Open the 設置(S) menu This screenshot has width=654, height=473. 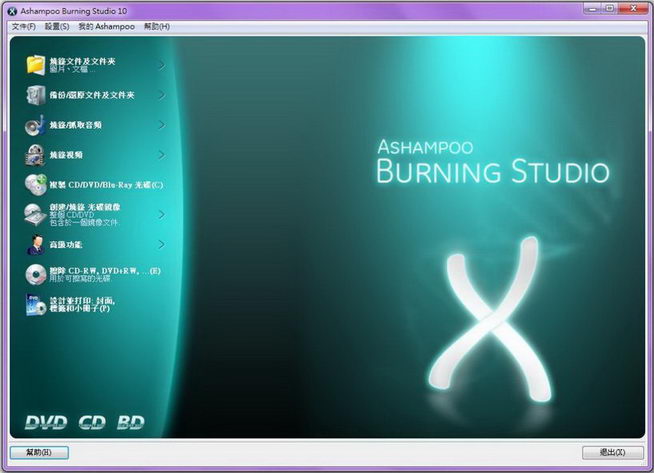click(x=57, y=26)
